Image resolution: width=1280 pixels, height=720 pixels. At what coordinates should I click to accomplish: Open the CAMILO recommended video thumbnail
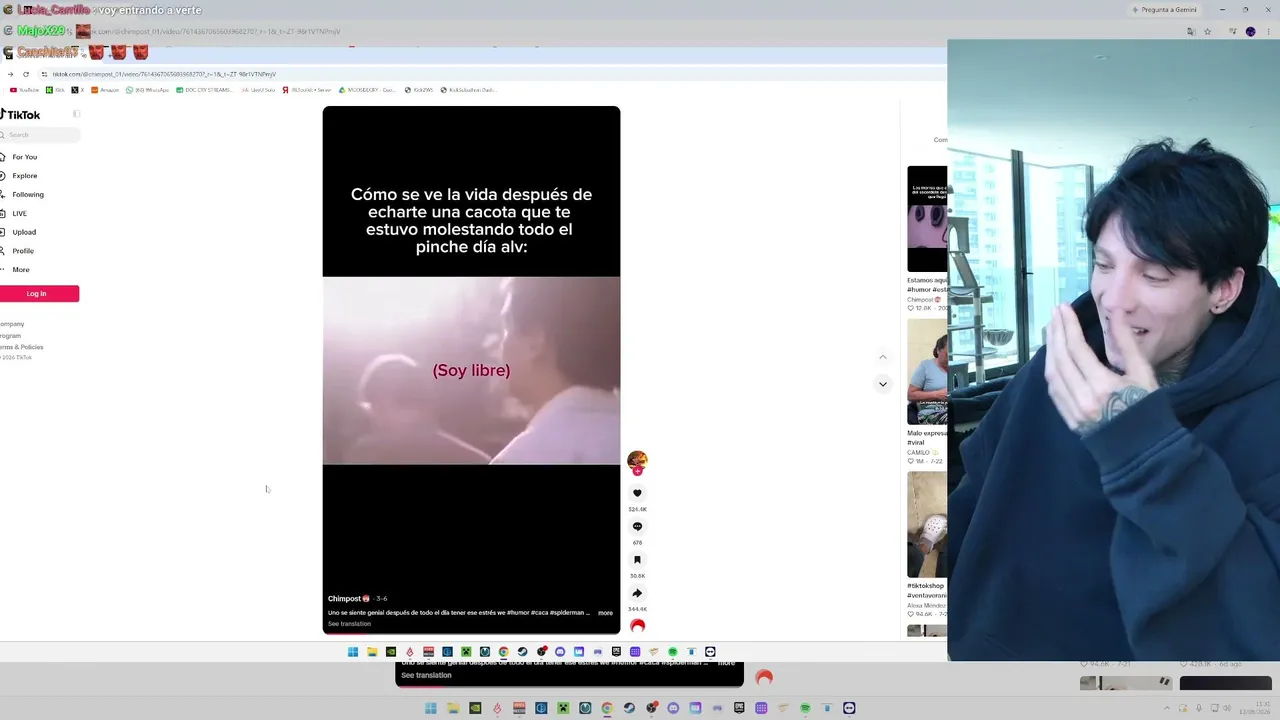pyautogui.click(x=927, y=372)
